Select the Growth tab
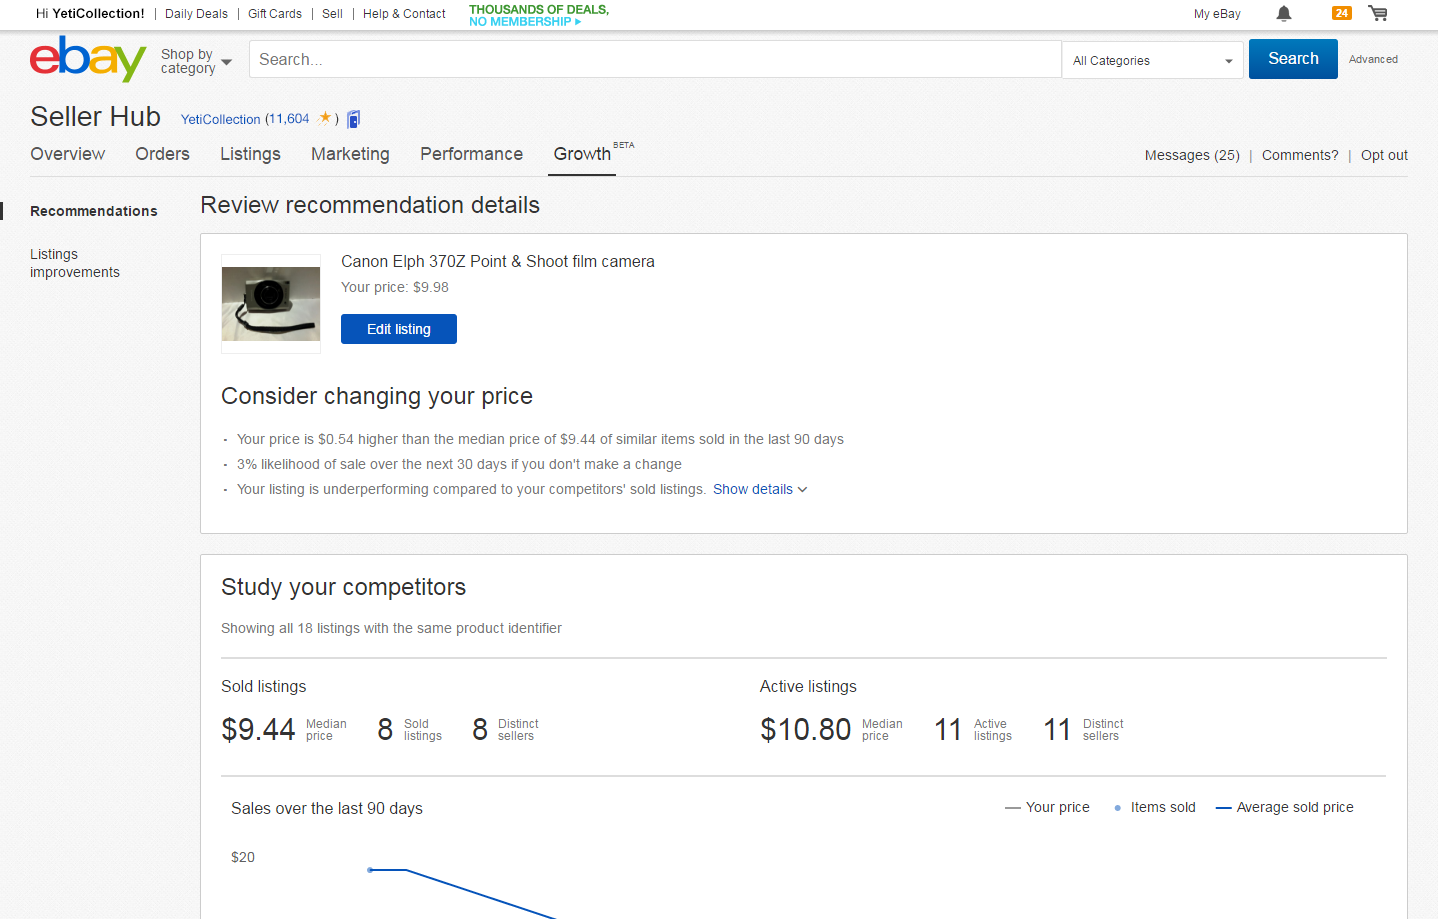The height and width of the screenshot is (919, 1438). coord(582,154)
